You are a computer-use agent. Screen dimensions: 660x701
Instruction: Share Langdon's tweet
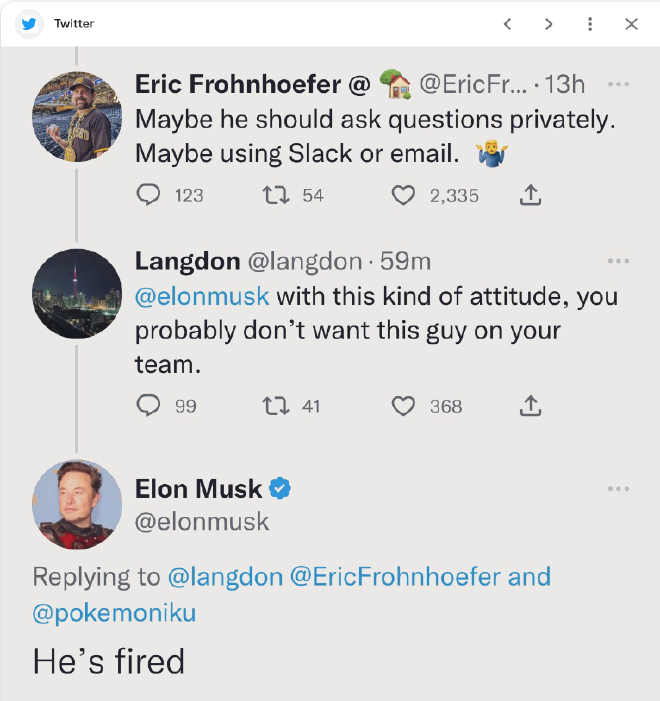click(530, 405)
